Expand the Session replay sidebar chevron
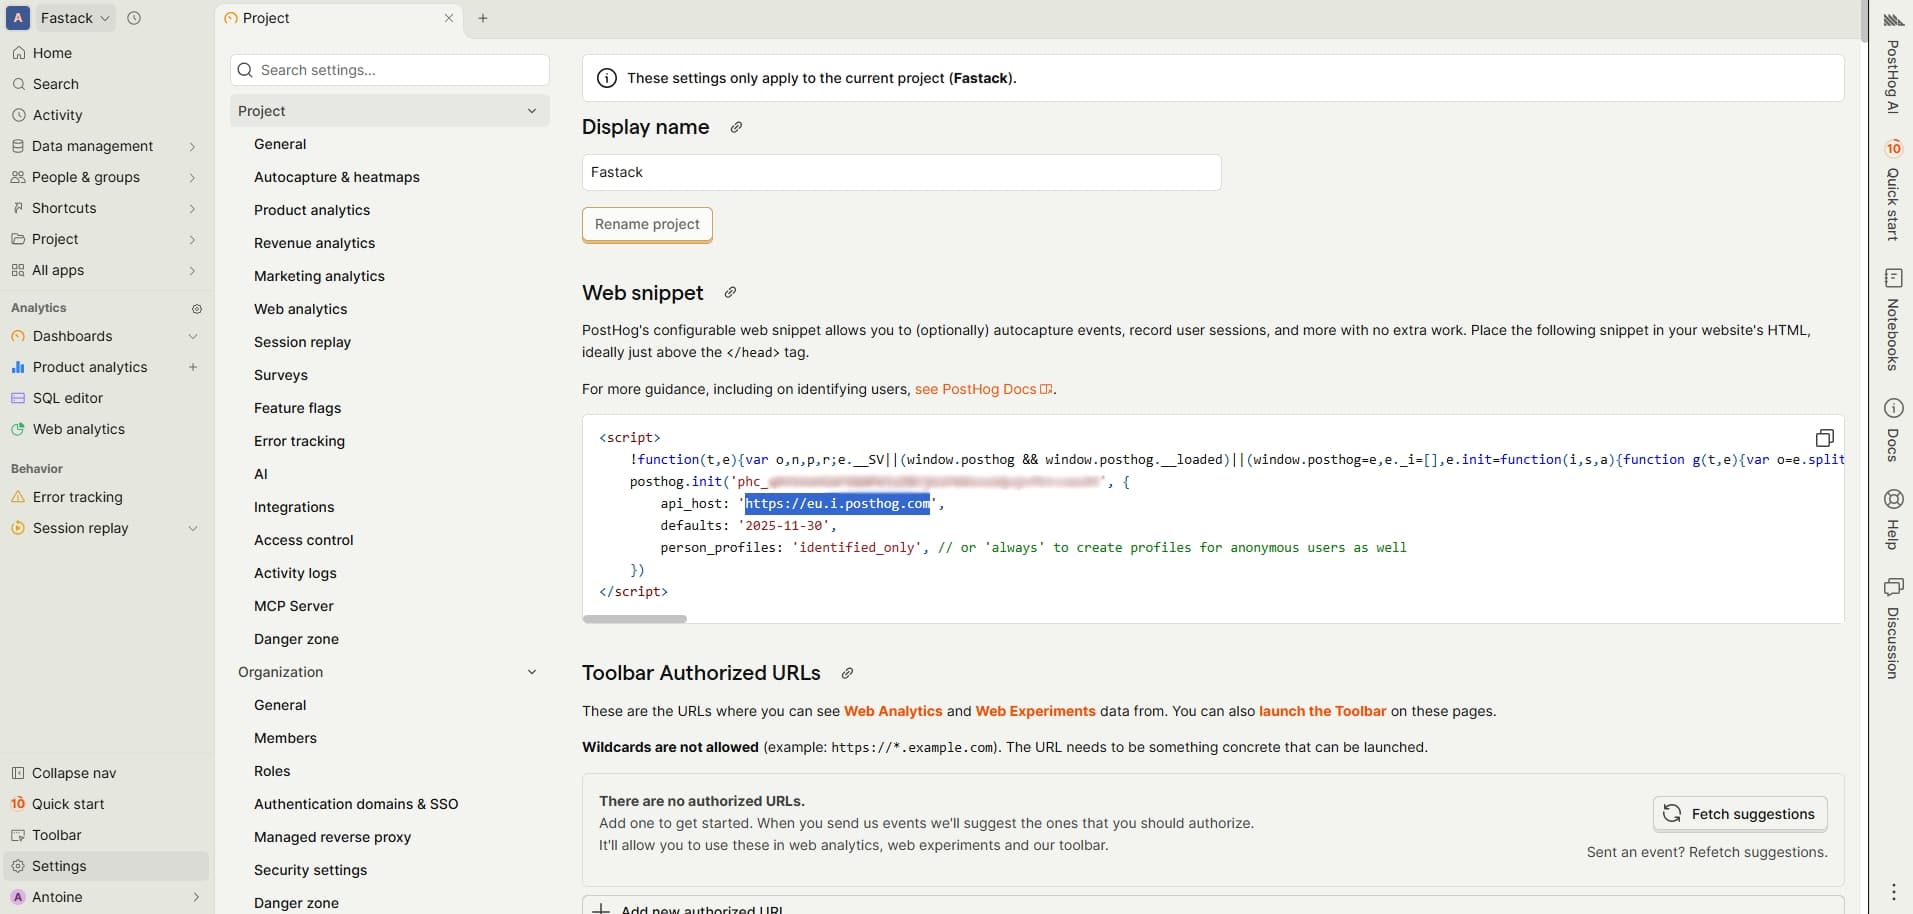Image resolution: width=1913 pixels, height=914 pixels. [193, 528]
